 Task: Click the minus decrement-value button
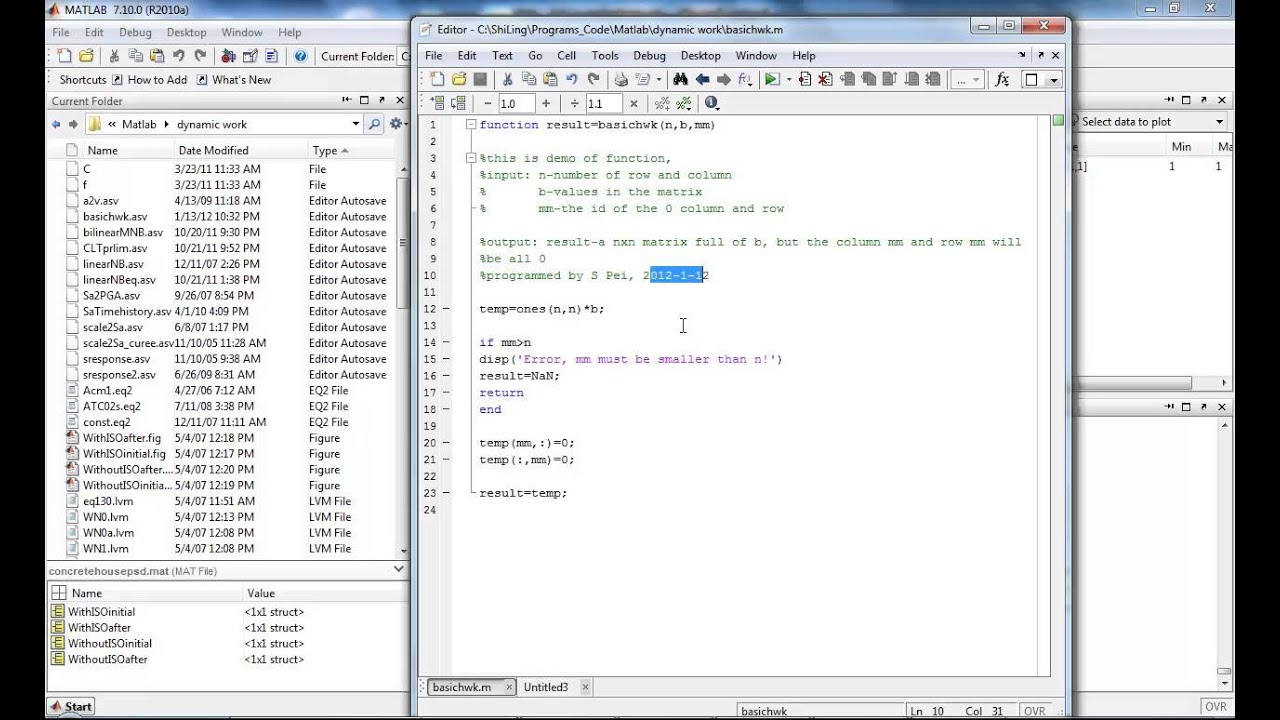point(488,103)
